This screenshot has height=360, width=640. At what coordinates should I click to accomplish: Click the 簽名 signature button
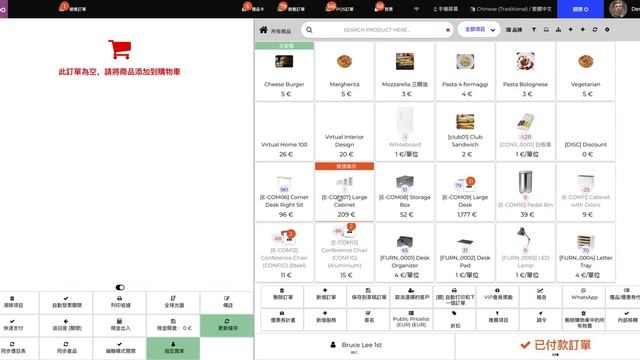click(x=369, y=319)
